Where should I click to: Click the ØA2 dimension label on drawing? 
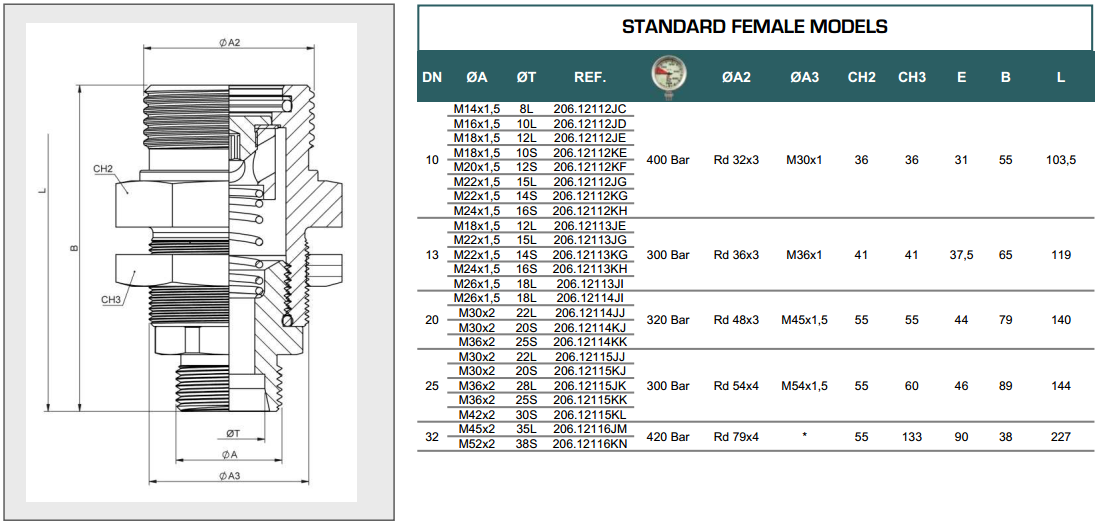pos(230,42)
